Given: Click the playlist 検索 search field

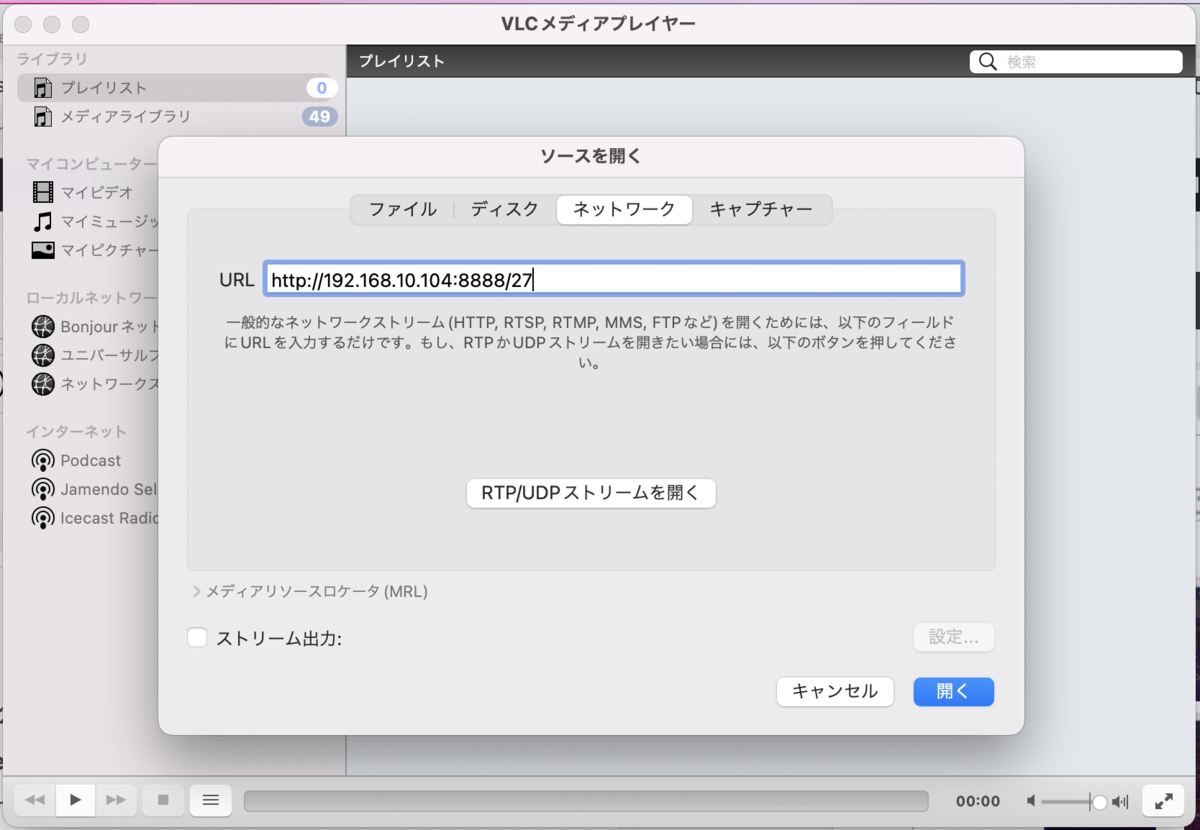Looking at the screenshot, I should 1076,62.
